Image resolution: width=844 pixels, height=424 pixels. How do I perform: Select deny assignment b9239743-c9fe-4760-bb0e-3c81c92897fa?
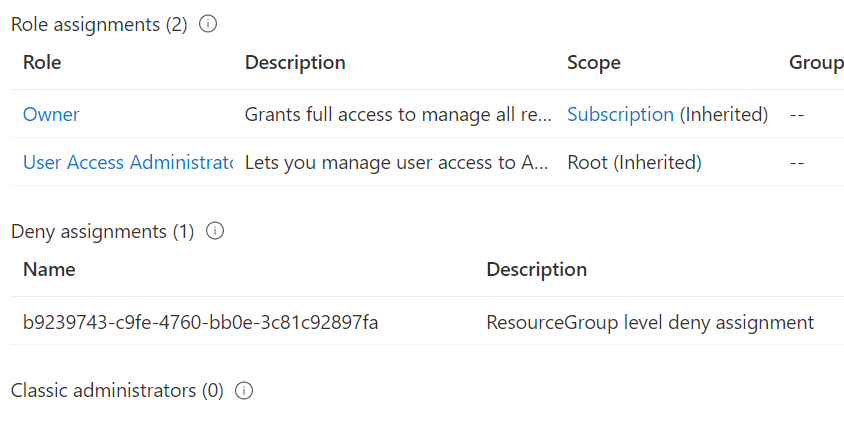[200, 322]
